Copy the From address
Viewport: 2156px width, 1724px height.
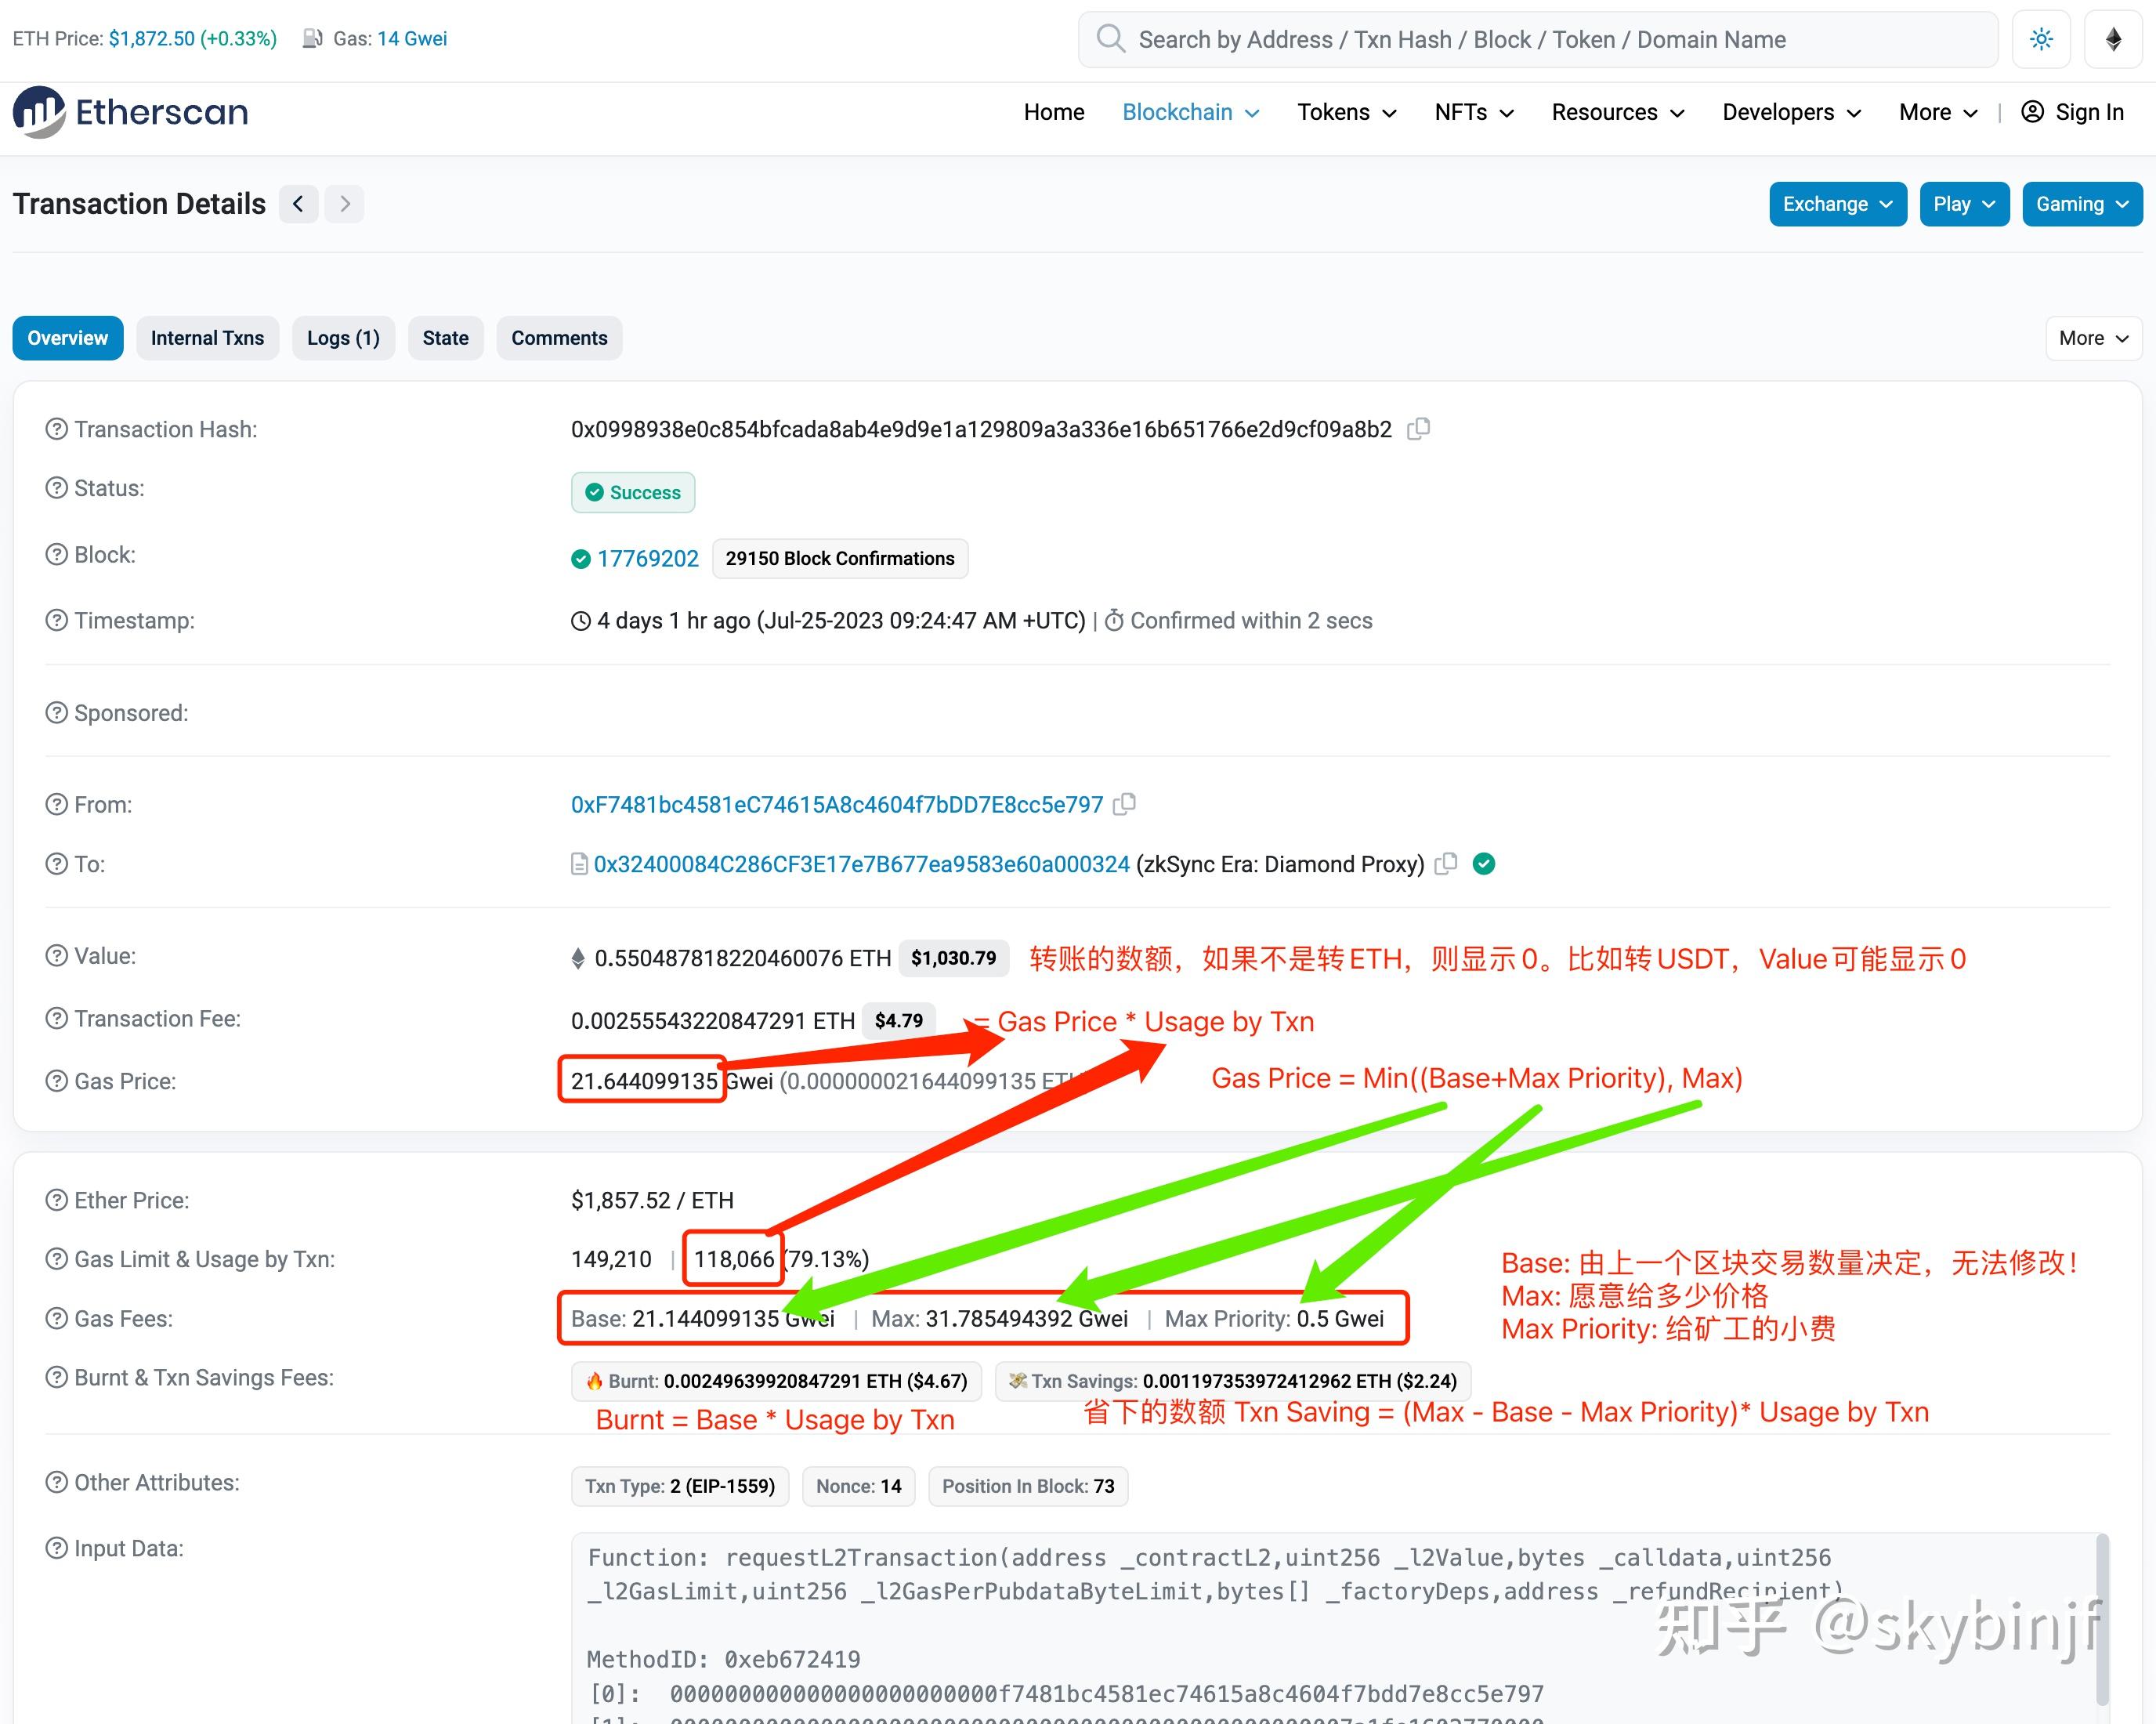[x=1125, y=804]
